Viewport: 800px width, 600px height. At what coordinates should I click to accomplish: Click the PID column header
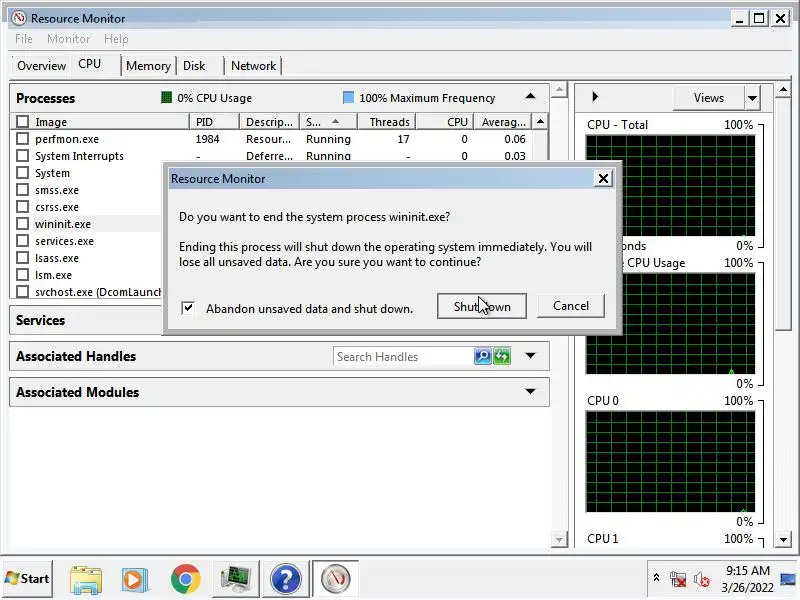(x=214, y=122)
